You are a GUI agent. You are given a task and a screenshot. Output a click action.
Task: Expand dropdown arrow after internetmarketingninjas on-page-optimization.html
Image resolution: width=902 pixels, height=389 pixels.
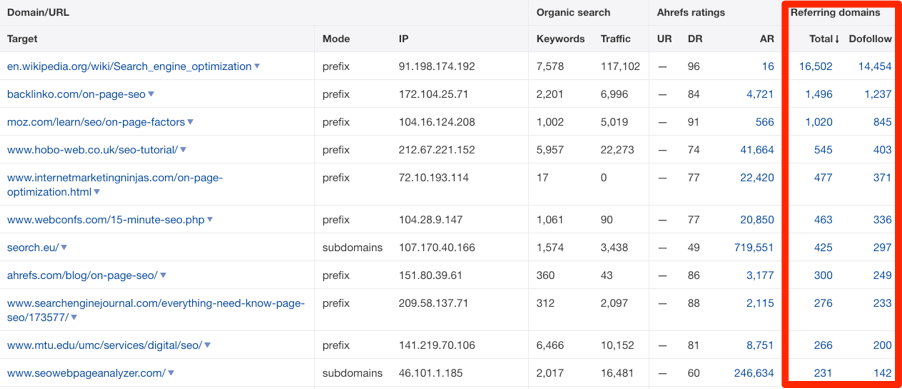[x=97, y=192]
